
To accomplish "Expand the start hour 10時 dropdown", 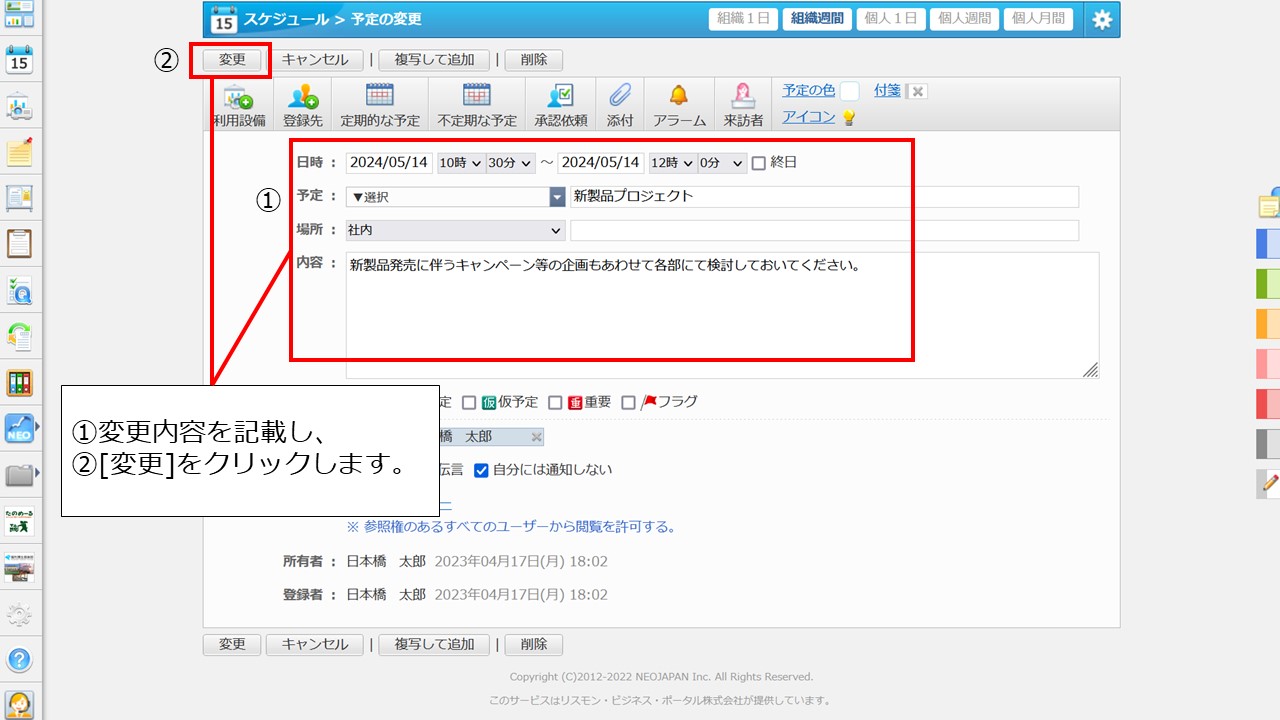I will (x=460, y=163).
